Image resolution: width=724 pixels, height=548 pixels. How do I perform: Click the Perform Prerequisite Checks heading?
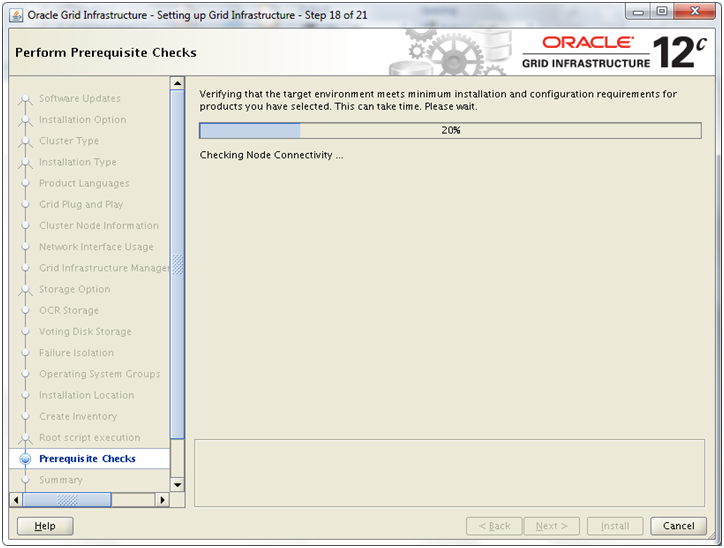click(x=106, y=53)
